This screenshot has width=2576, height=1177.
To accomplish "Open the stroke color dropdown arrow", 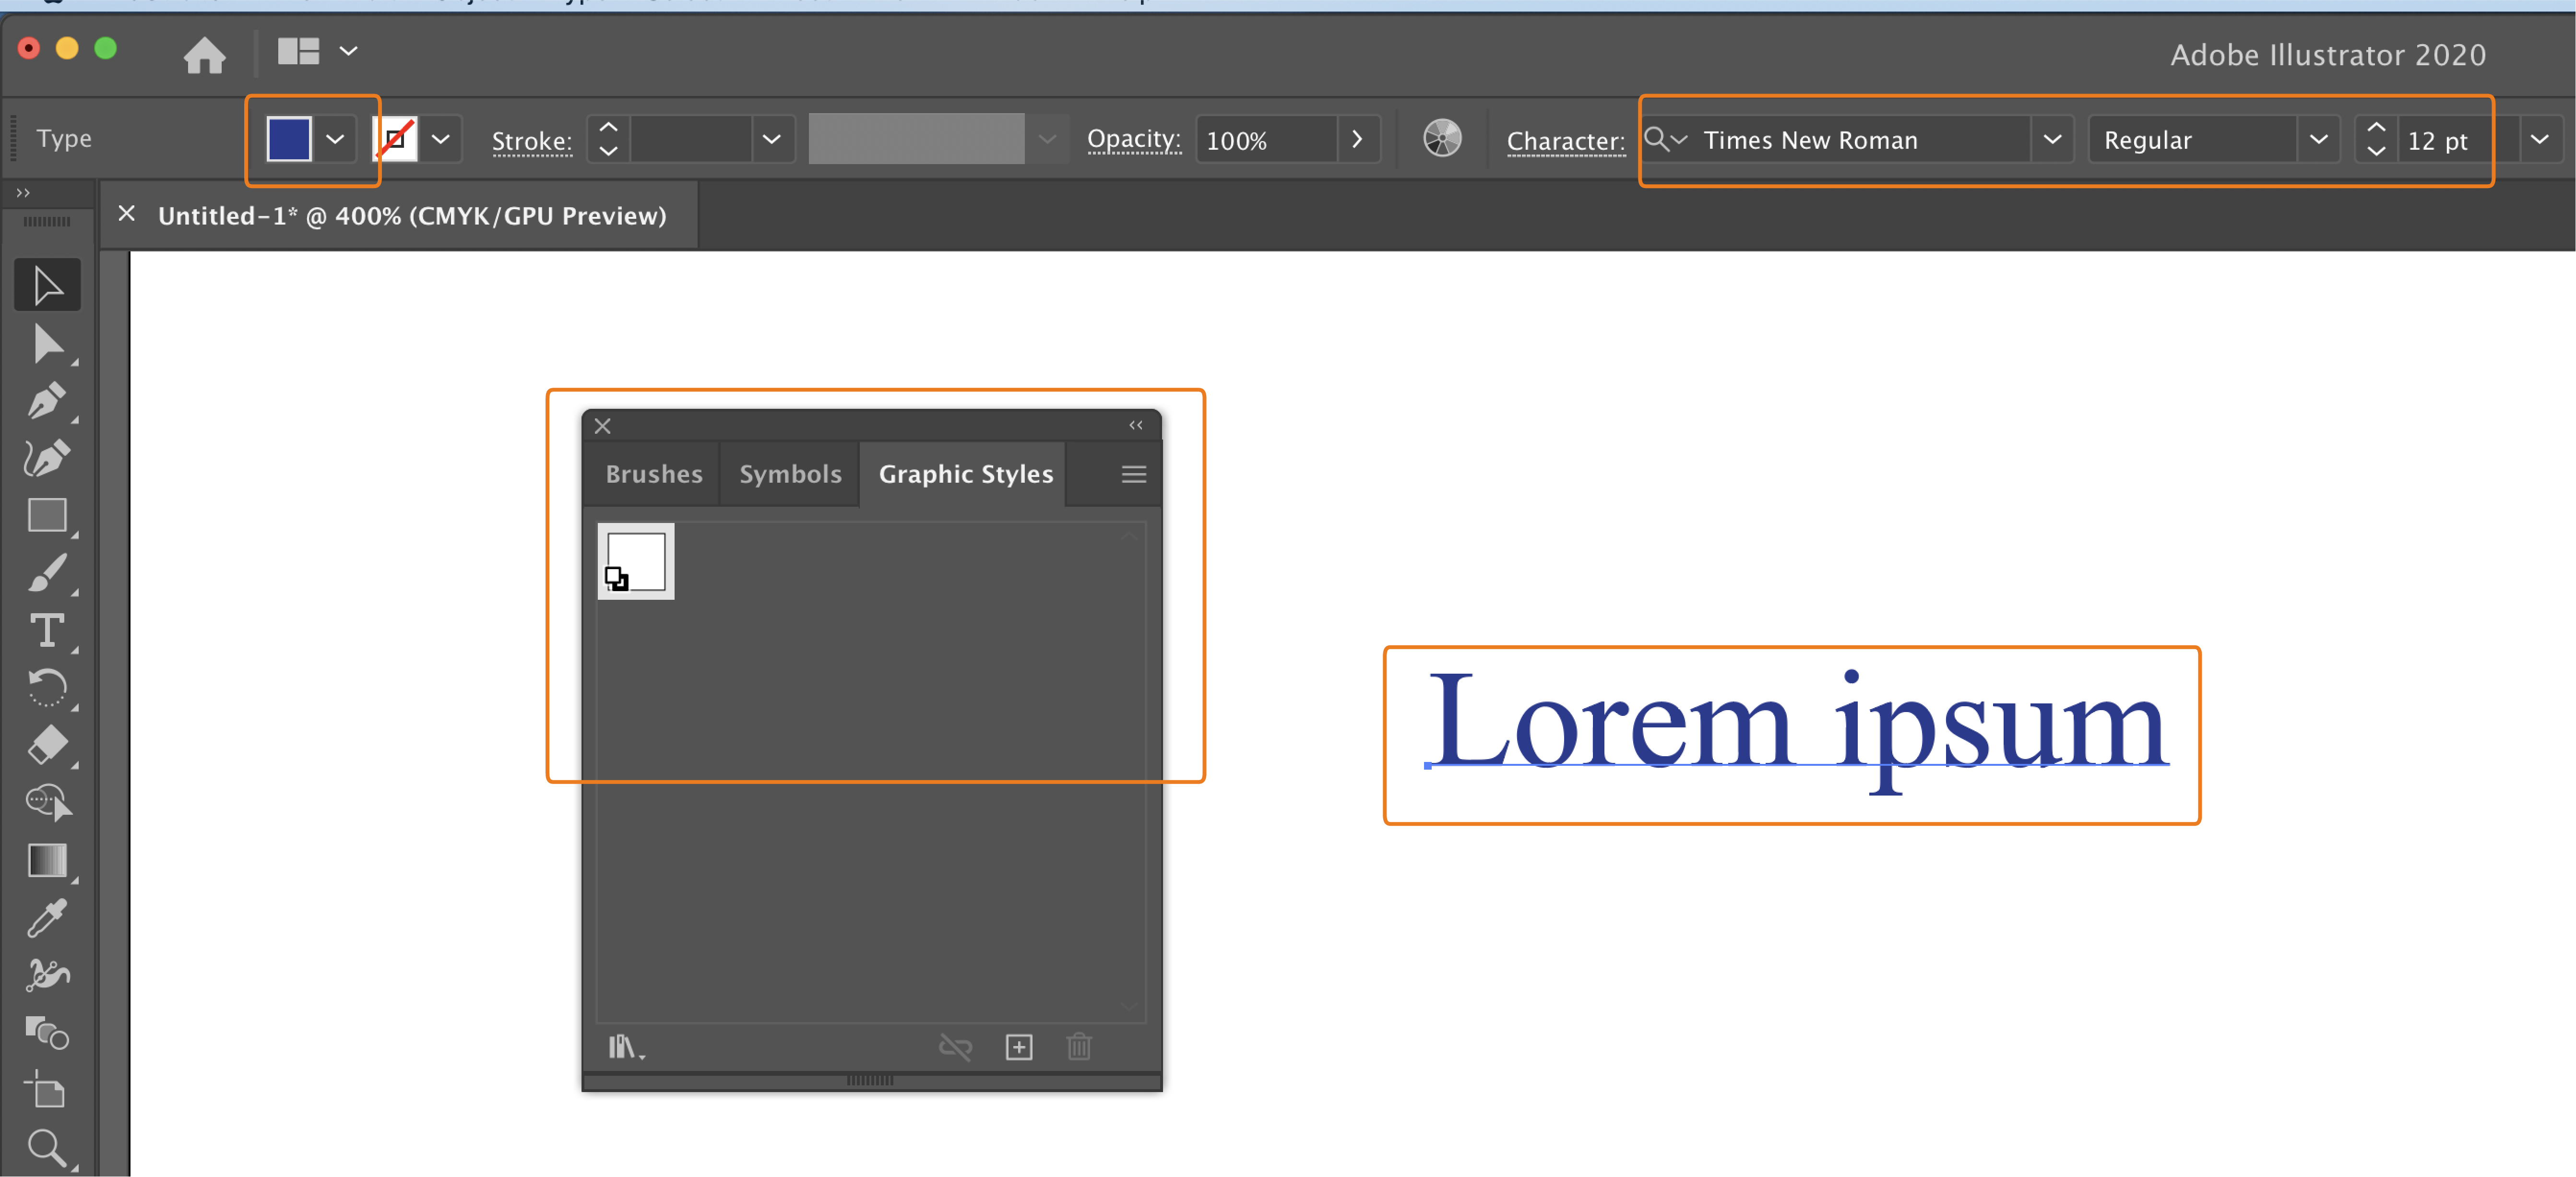I will tap(440, 139).
